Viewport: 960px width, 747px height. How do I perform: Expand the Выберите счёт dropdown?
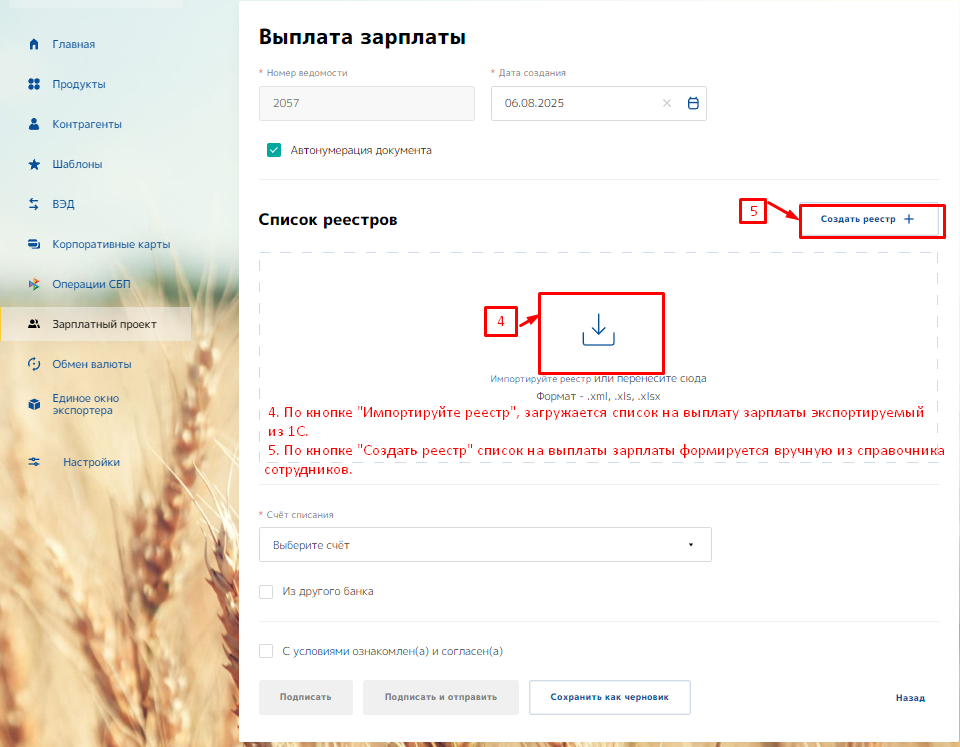tap(485, 545)
